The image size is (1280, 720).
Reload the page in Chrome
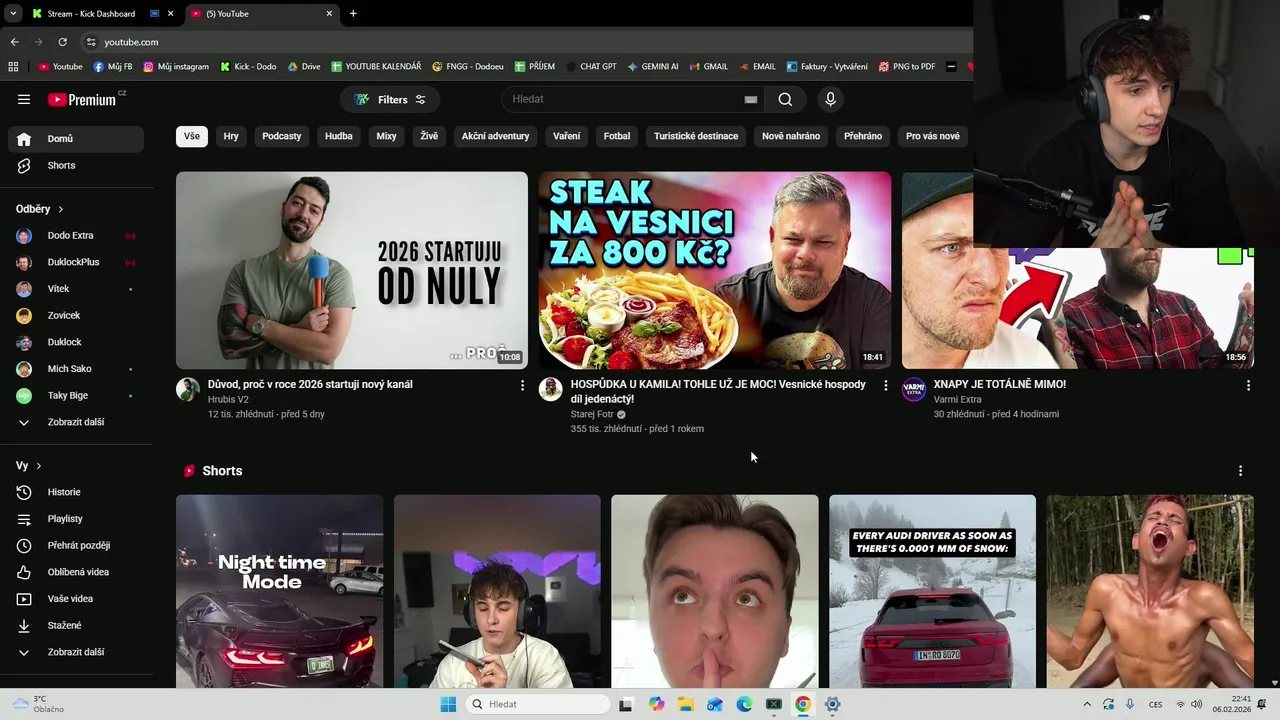(62, 42)
